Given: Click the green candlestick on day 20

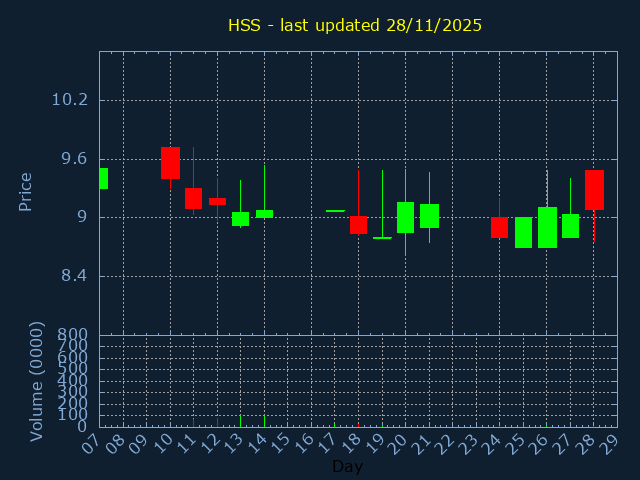Looking at the screenshot, I should click(405, 217).
